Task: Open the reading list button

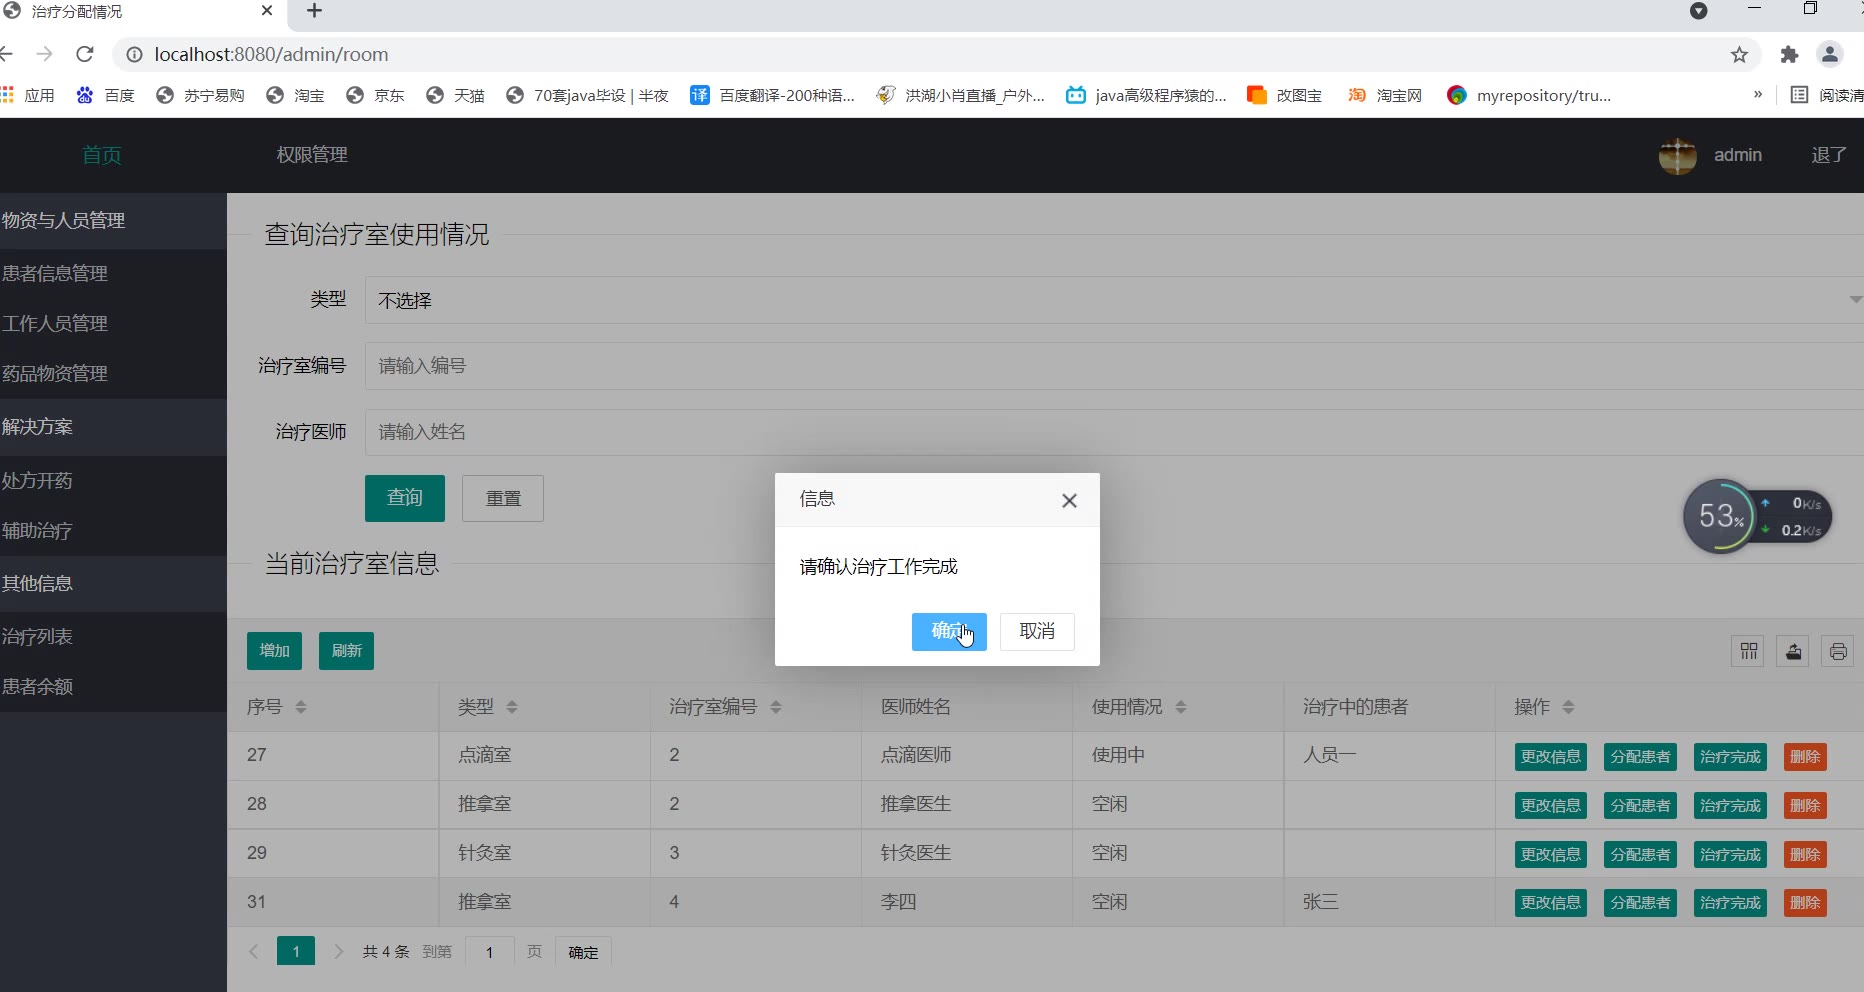Action: pyautogui.click(x=1826, y=95)
